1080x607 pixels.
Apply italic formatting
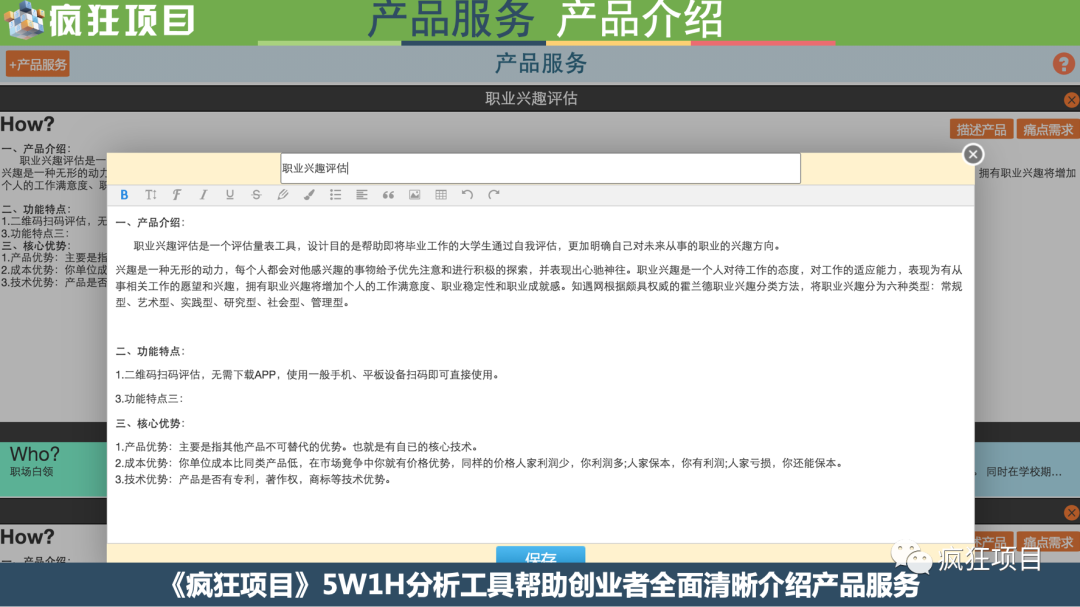click(x=203, y=195)
